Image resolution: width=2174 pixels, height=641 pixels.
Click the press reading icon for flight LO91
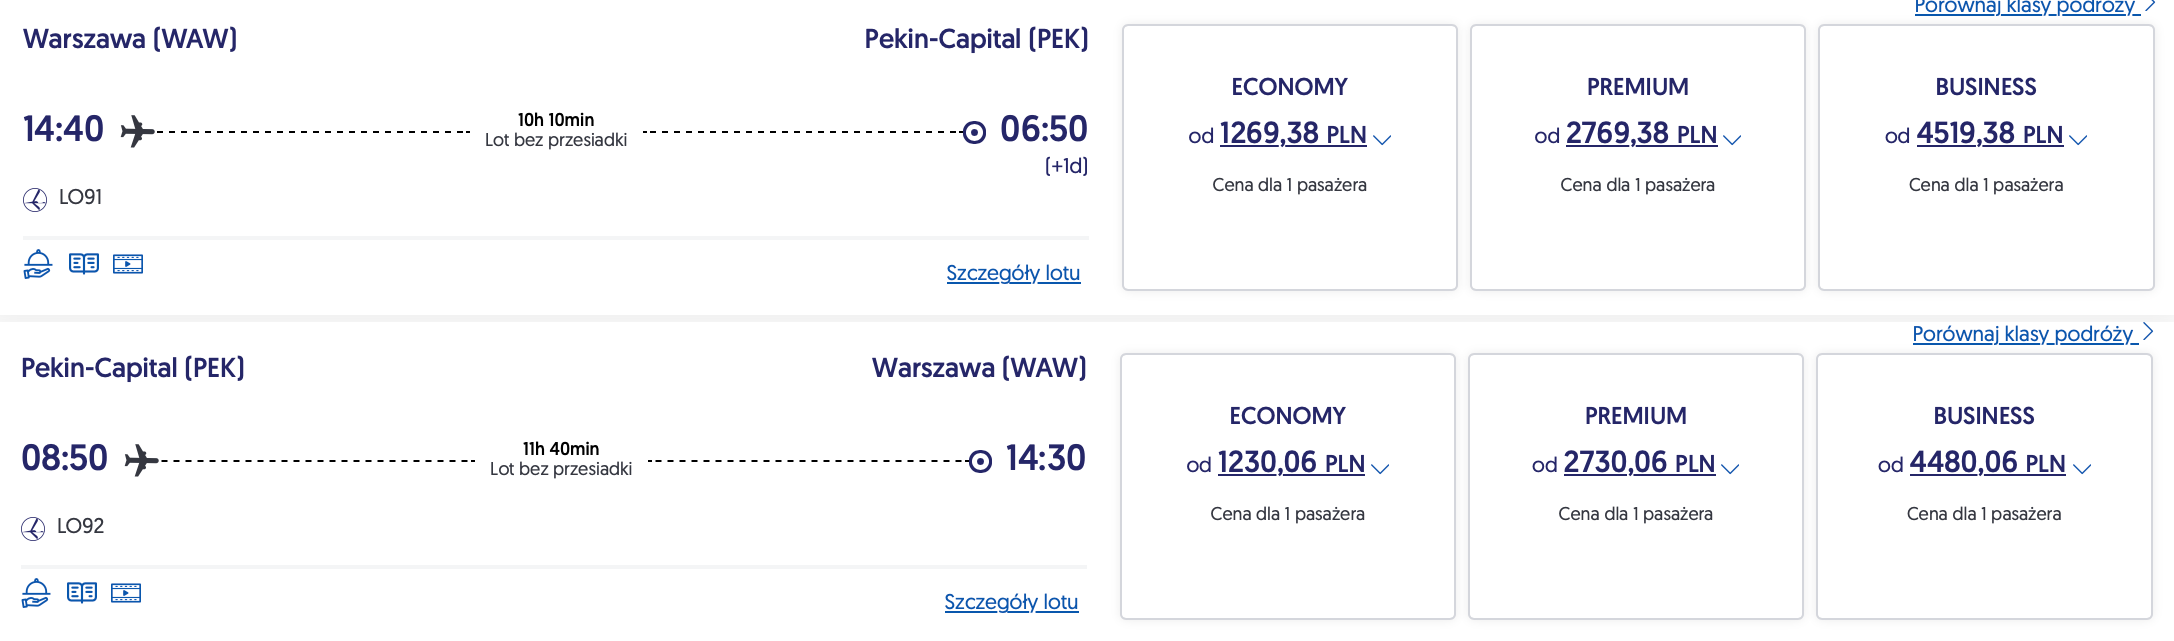(84, 264)
